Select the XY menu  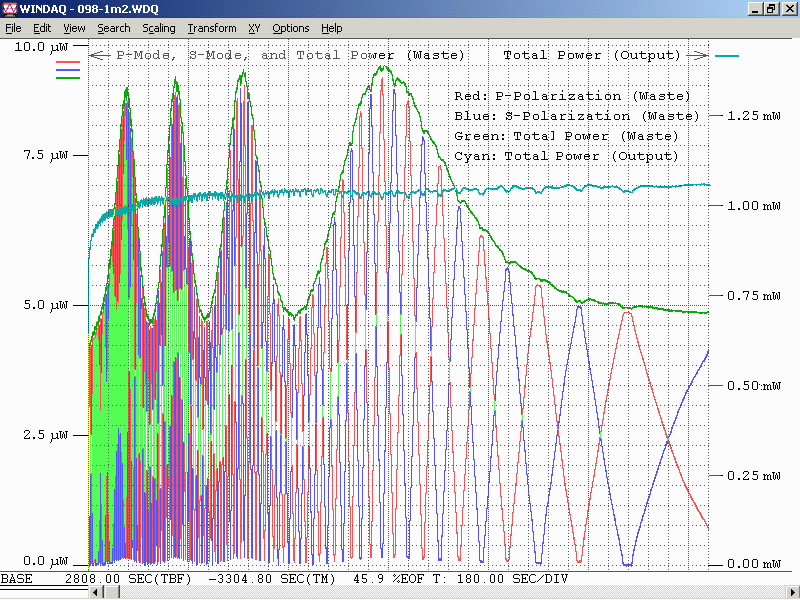[x=254, y=28]
